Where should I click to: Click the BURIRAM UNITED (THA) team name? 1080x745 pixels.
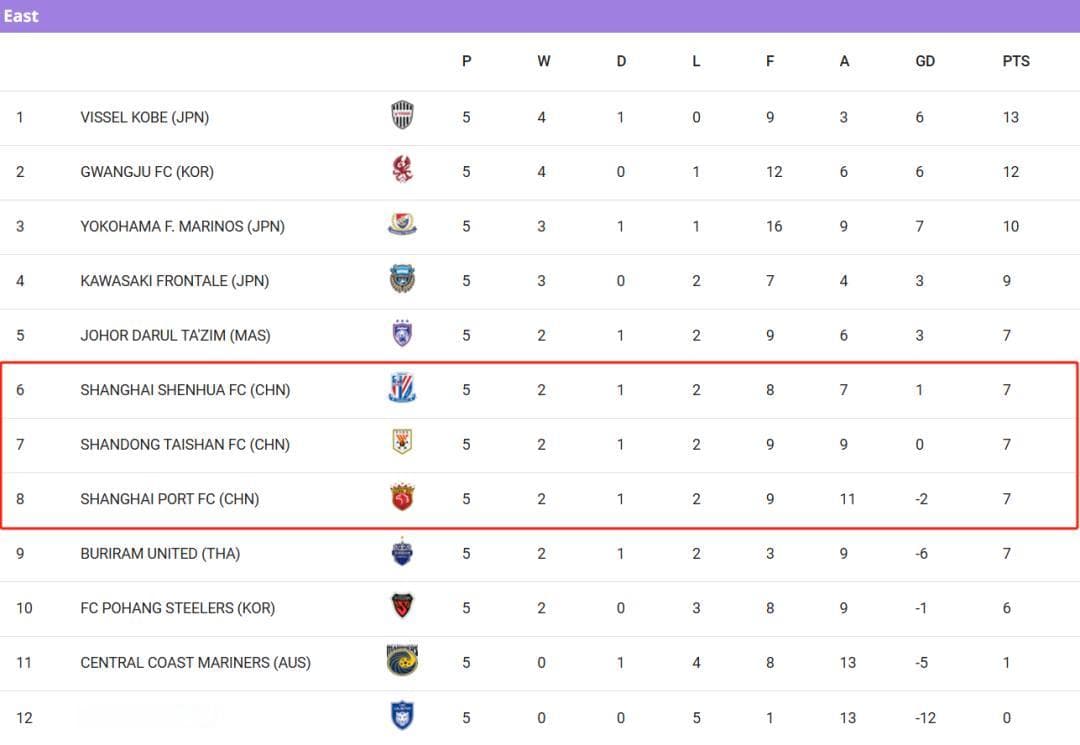(160, 554)
